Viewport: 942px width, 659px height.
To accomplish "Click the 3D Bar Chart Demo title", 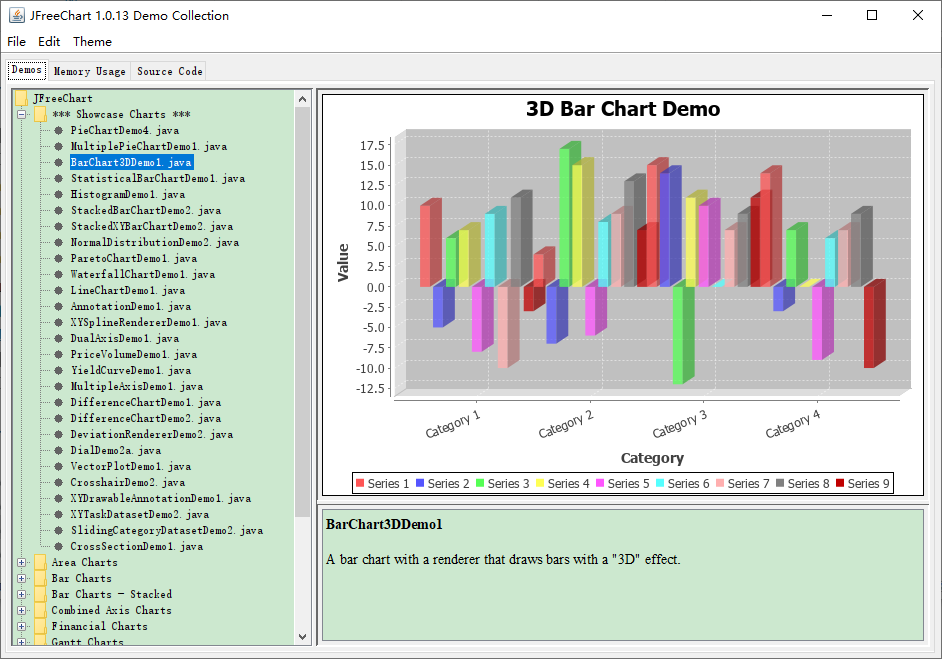I will tap(623, 109).
